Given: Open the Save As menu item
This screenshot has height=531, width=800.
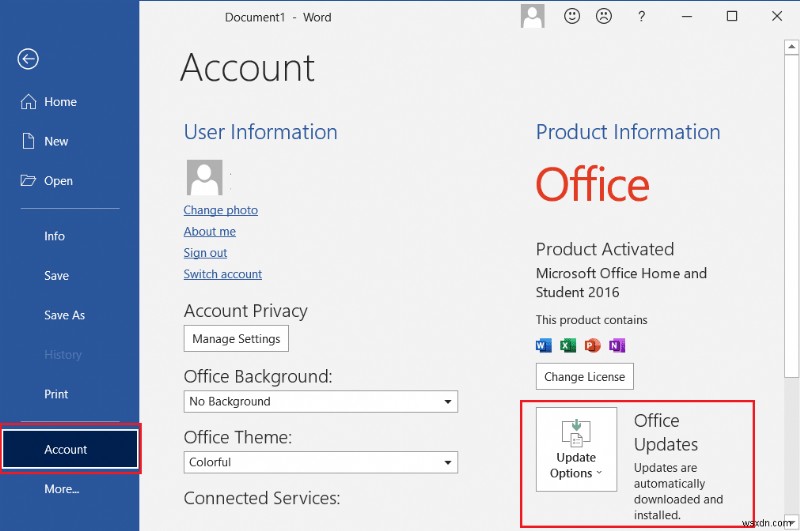Looking at the screenshot, I should pyautogui.click(x=64, y=315).
